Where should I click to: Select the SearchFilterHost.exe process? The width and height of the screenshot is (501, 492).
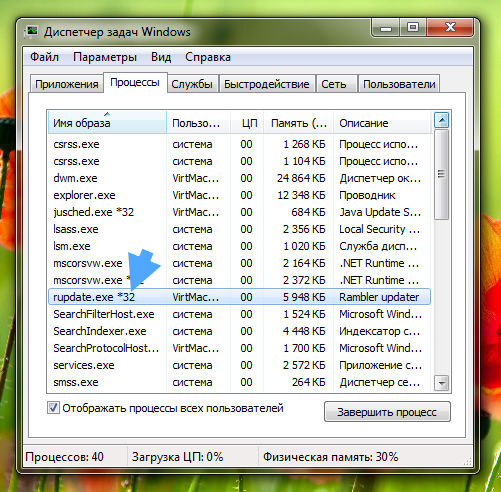(239, 314)
